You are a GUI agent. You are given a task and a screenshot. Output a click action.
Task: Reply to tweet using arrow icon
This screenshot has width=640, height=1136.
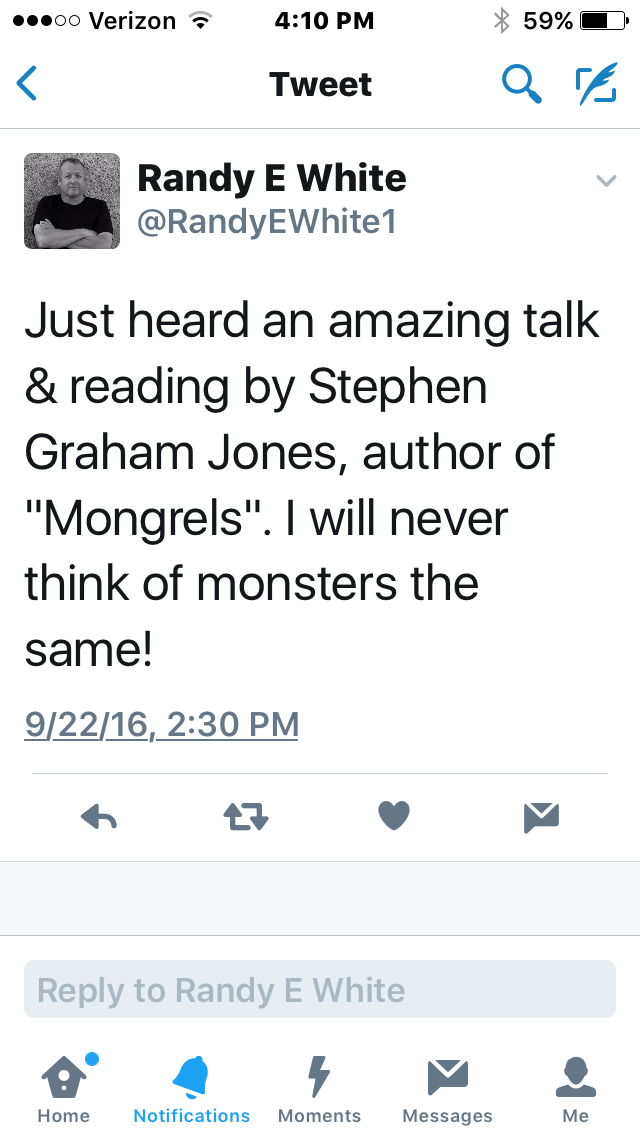click(98, 818)
